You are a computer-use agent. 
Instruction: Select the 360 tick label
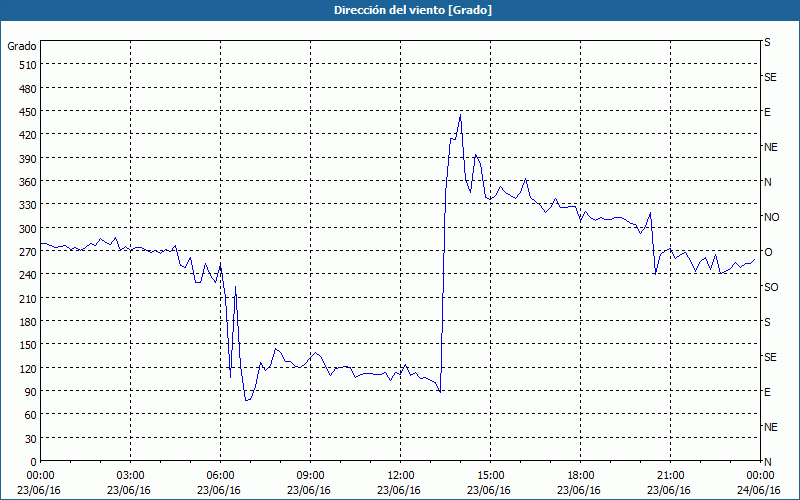(x=28, y=182)
